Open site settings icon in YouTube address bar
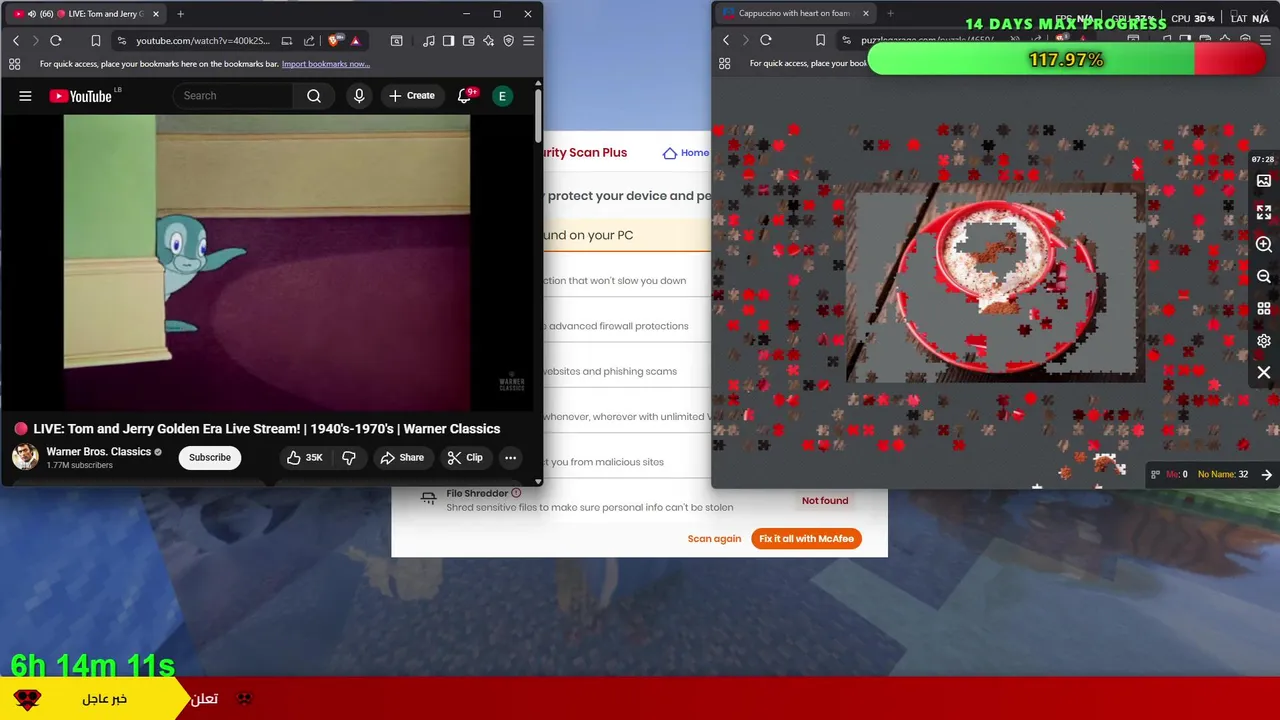The height and width of the screenshot is (720, 1280). 122,41
